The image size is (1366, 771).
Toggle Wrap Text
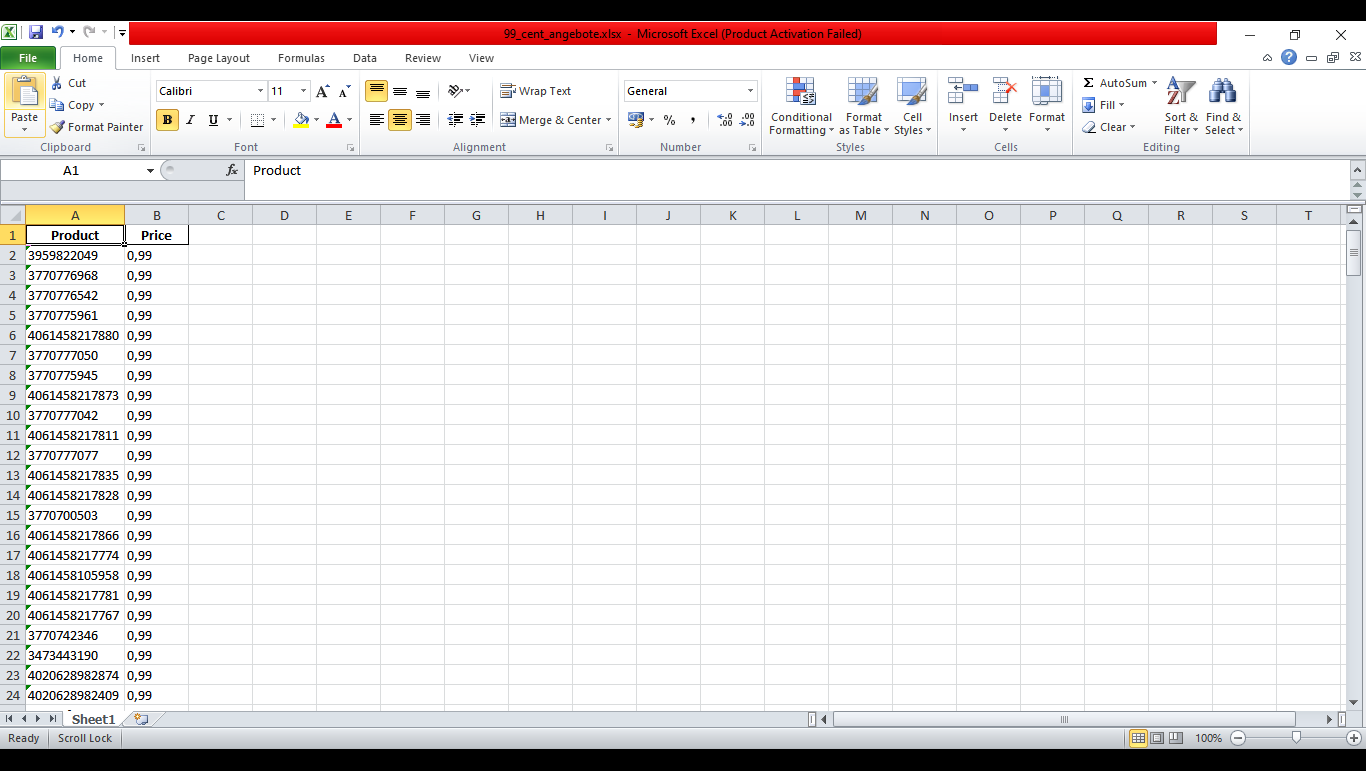coord(536,91)
